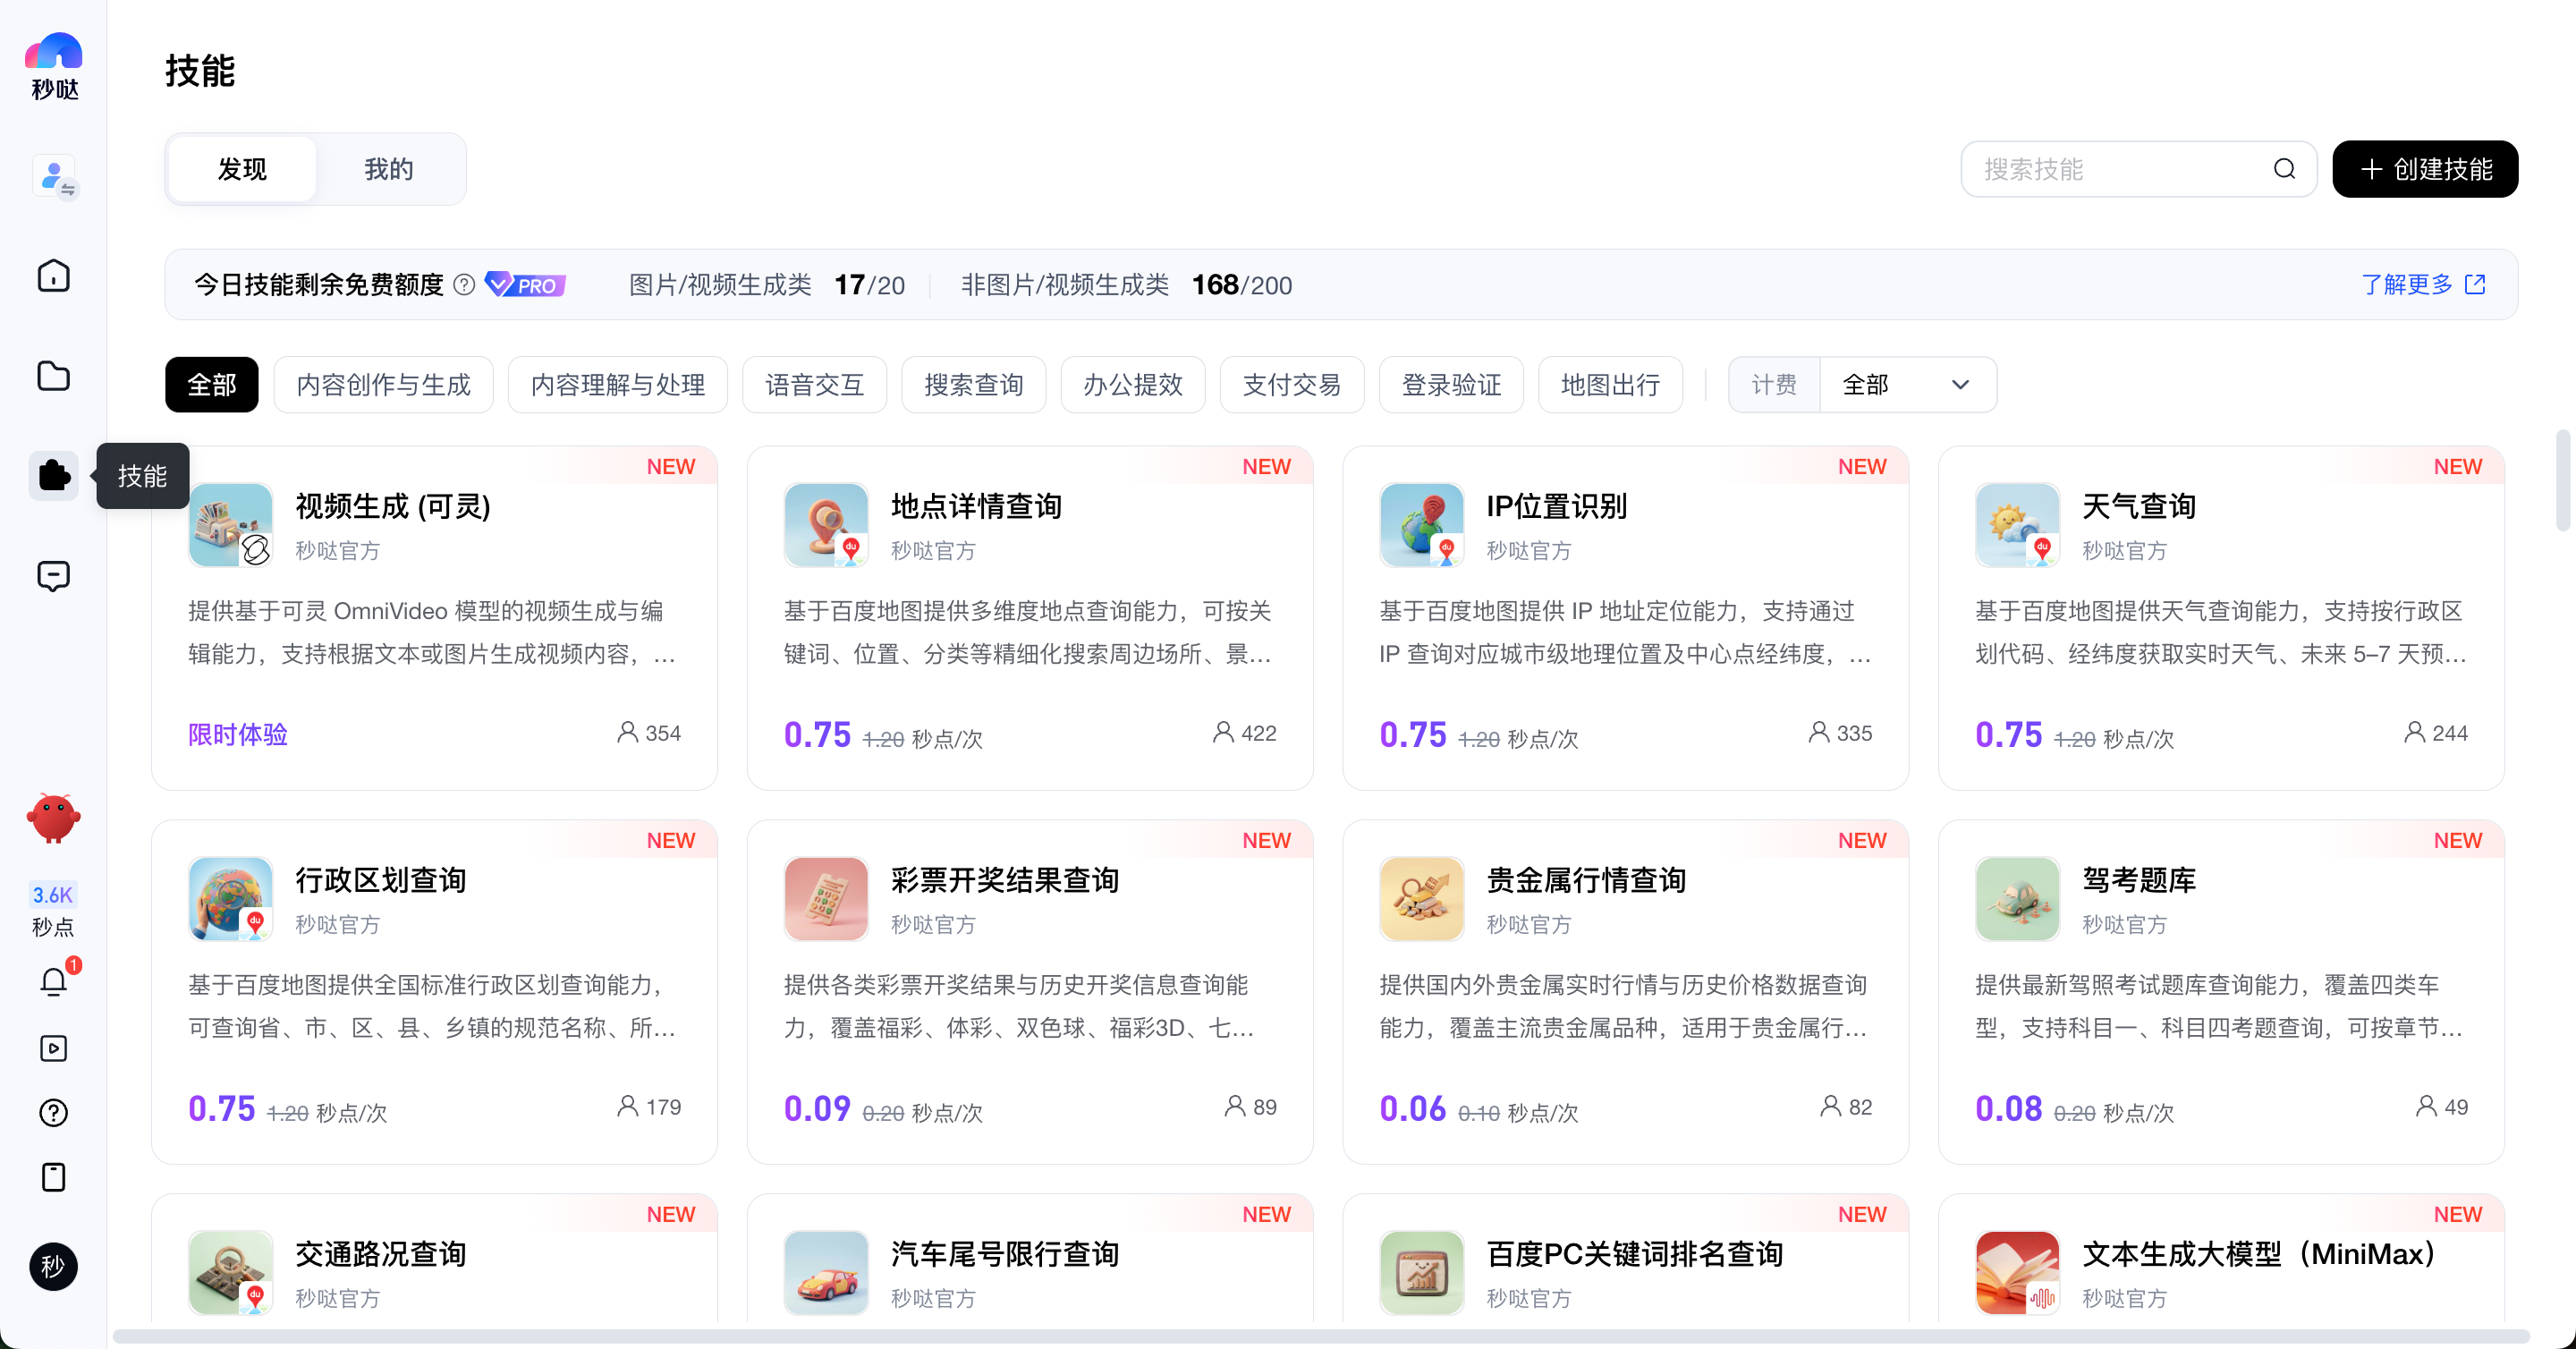The height and width of the screenshot is (1349, 2576).
Task: Open the IP位置识别 skill icon
Action: (x=1422, y=525)
